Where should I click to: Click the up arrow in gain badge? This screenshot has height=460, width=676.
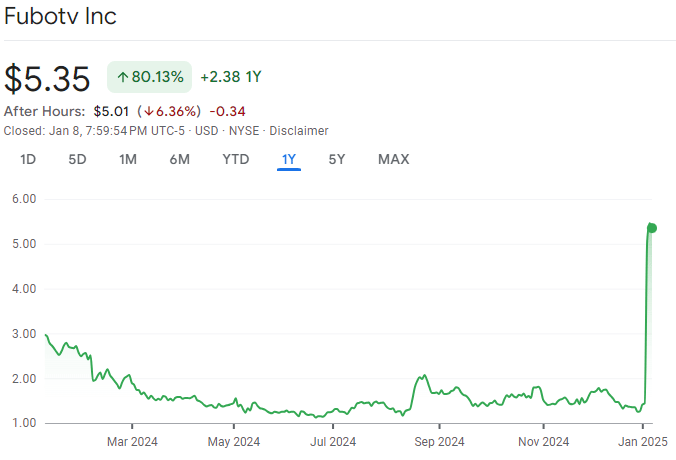(x=123, y=77)
